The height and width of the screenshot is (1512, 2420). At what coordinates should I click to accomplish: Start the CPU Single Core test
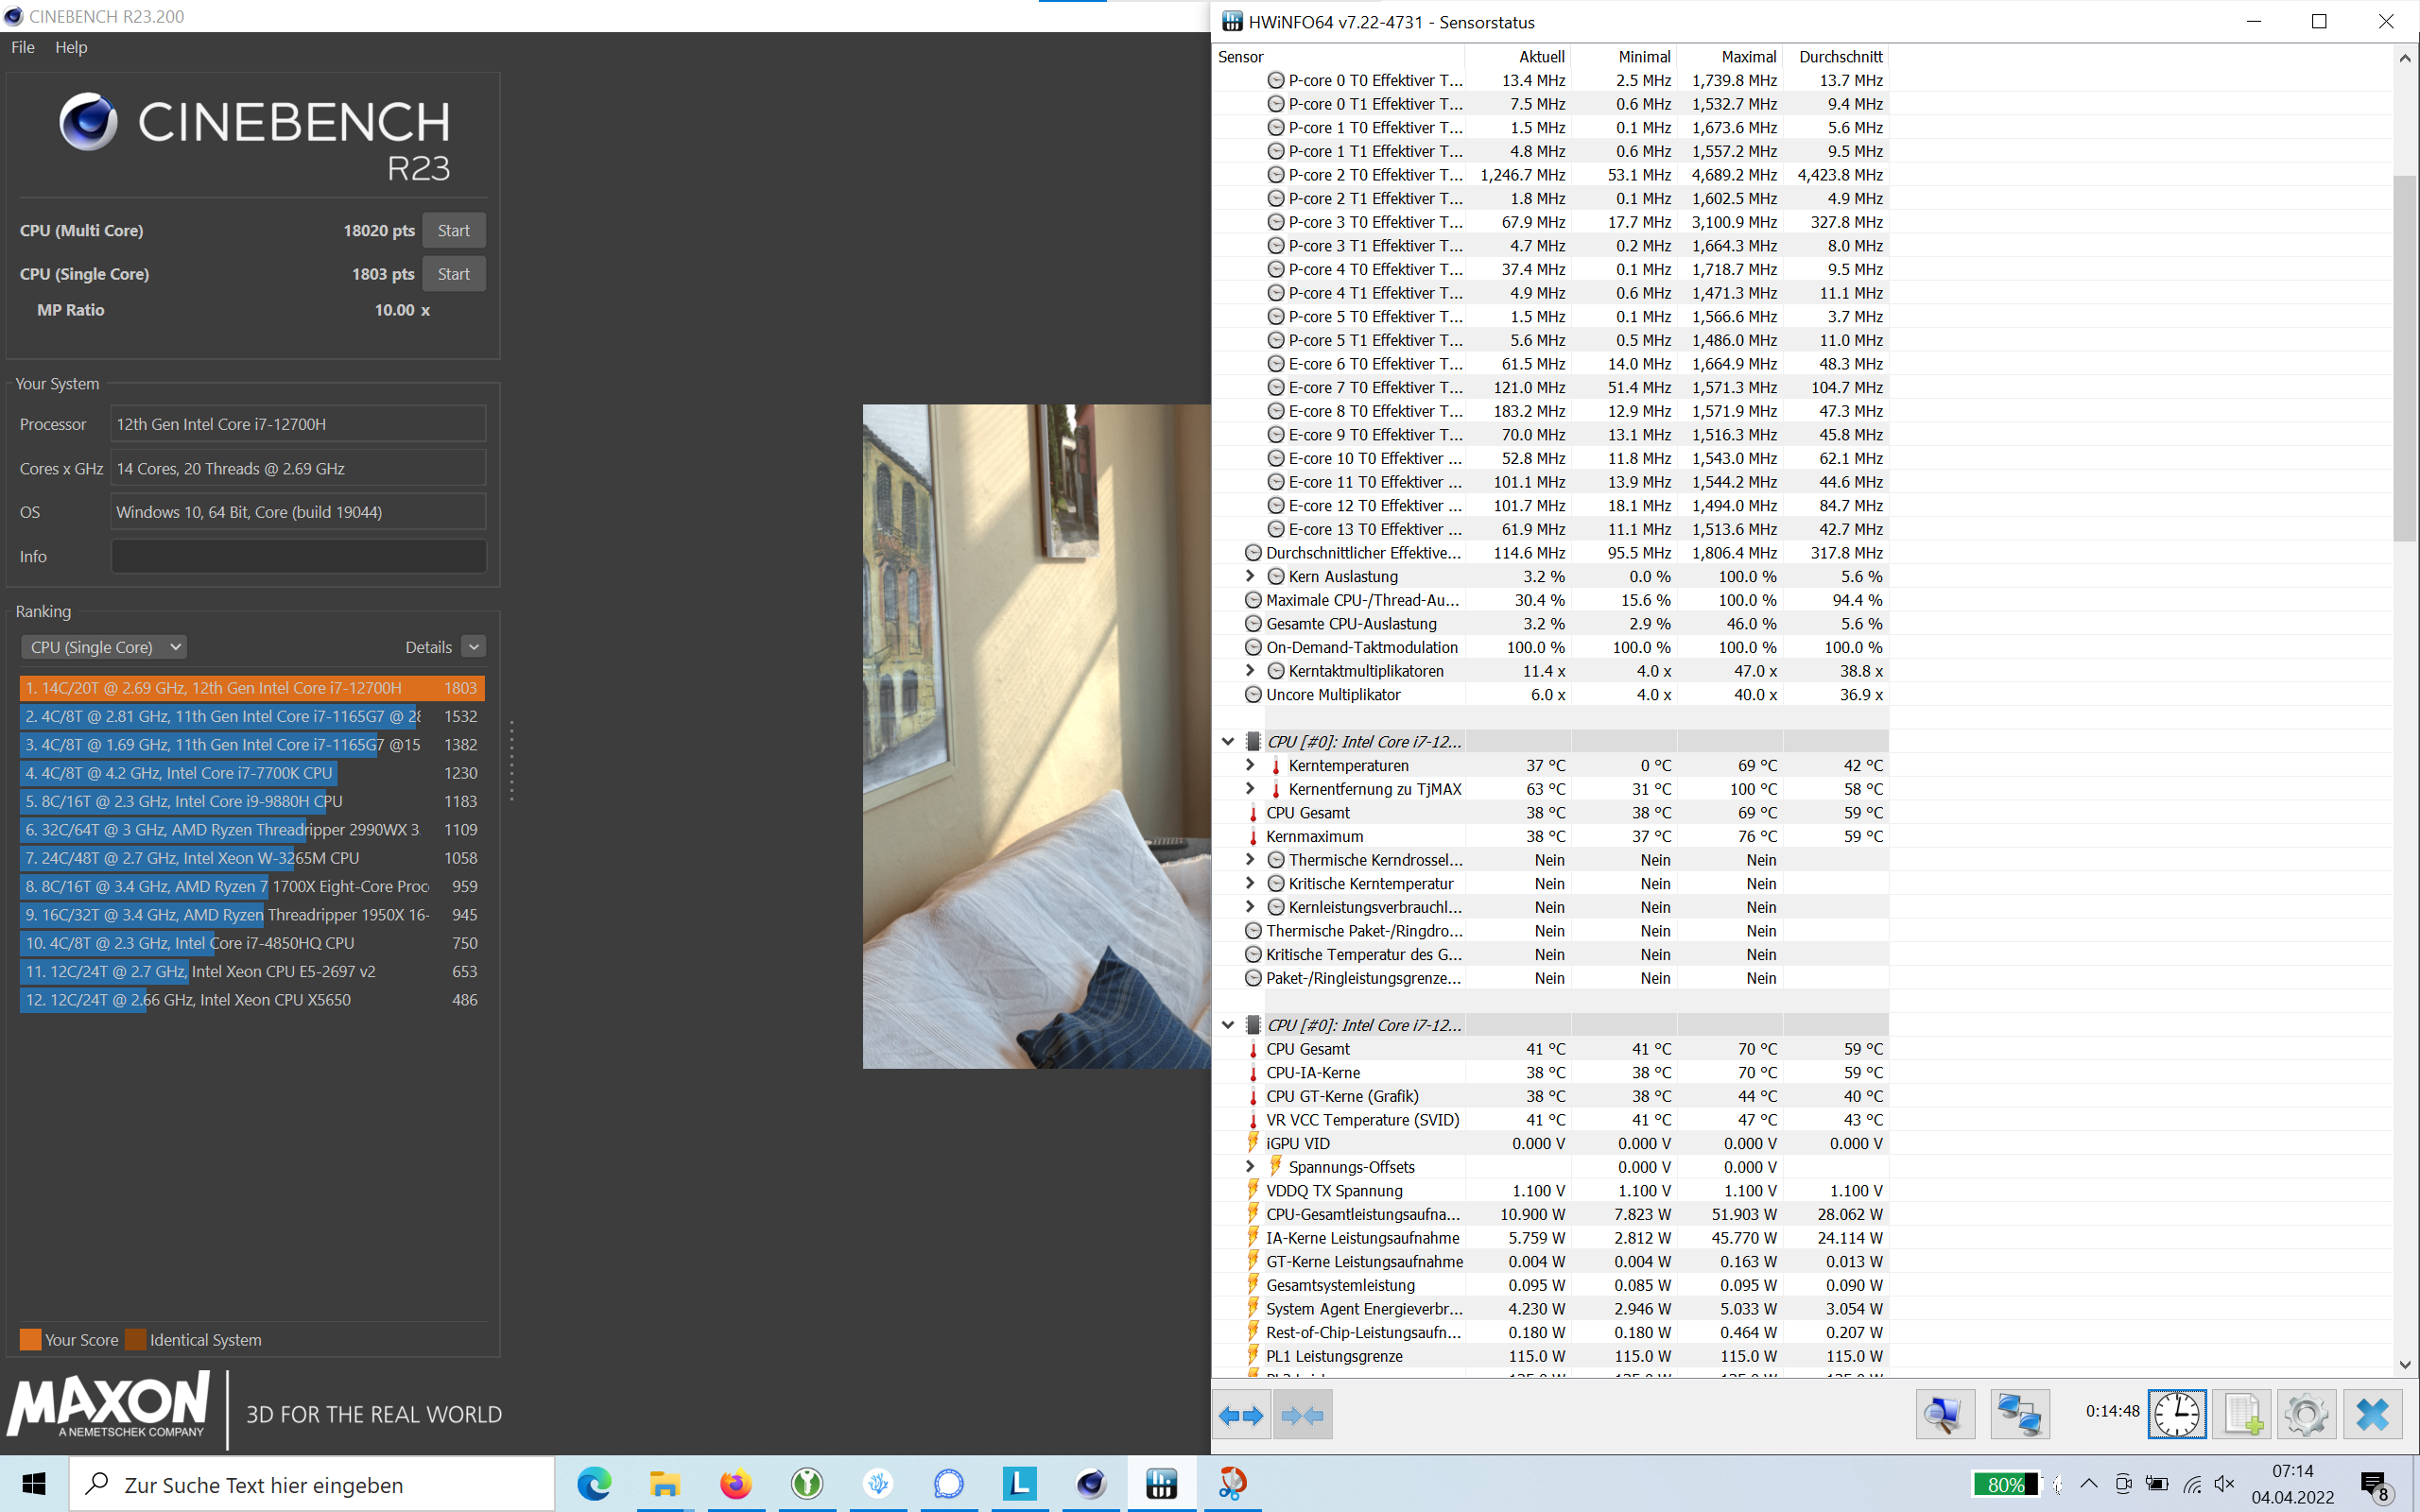tap(453, 274)
